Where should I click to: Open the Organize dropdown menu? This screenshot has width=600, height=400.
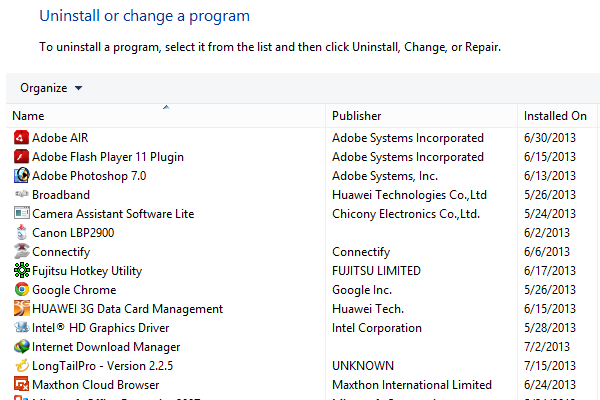click(x=51, y=88)
